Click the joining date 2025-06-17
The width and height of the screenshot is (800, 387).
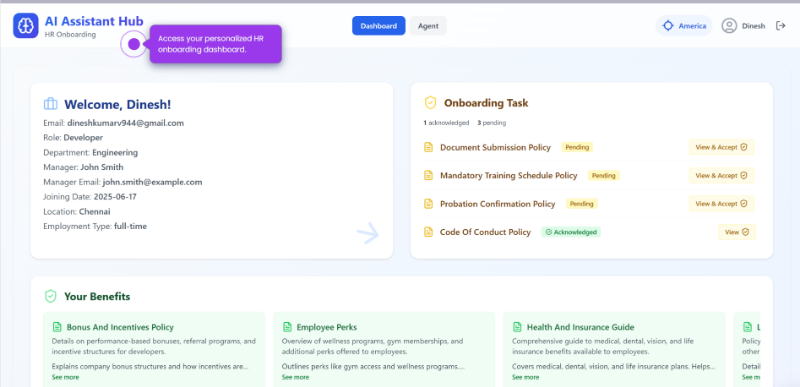pos(115,197)
